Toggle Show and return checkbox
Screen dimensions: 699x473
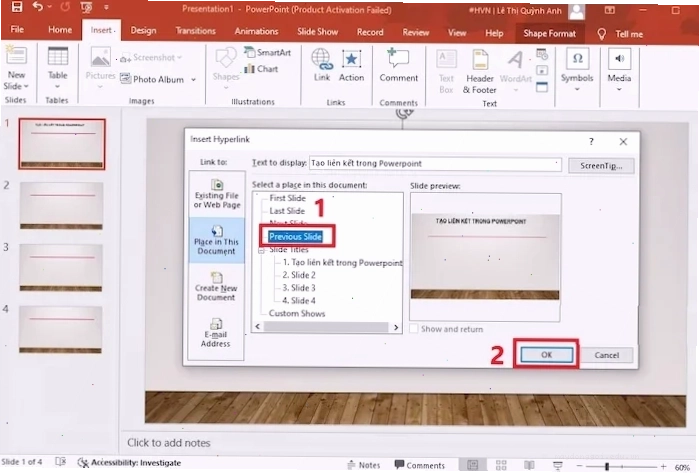click(x=414, y=329)
